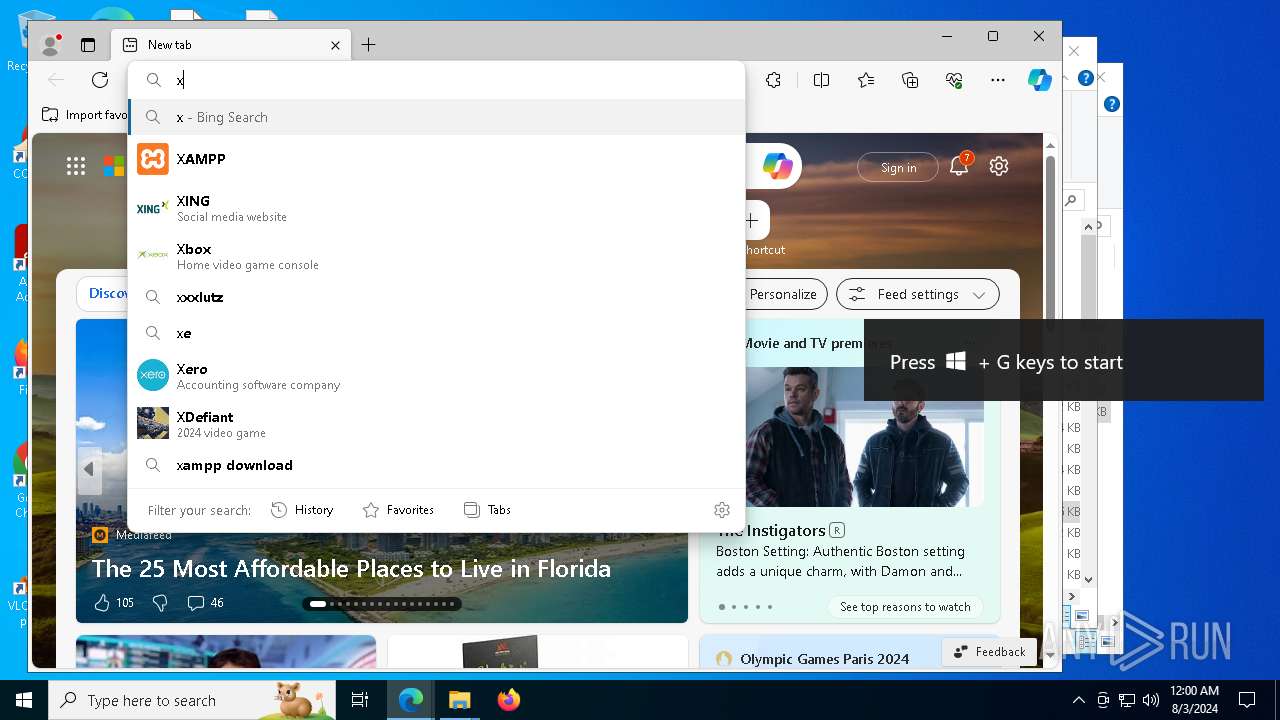
Task: Show hidden tray icons chevron
Action: point(1078,700)
